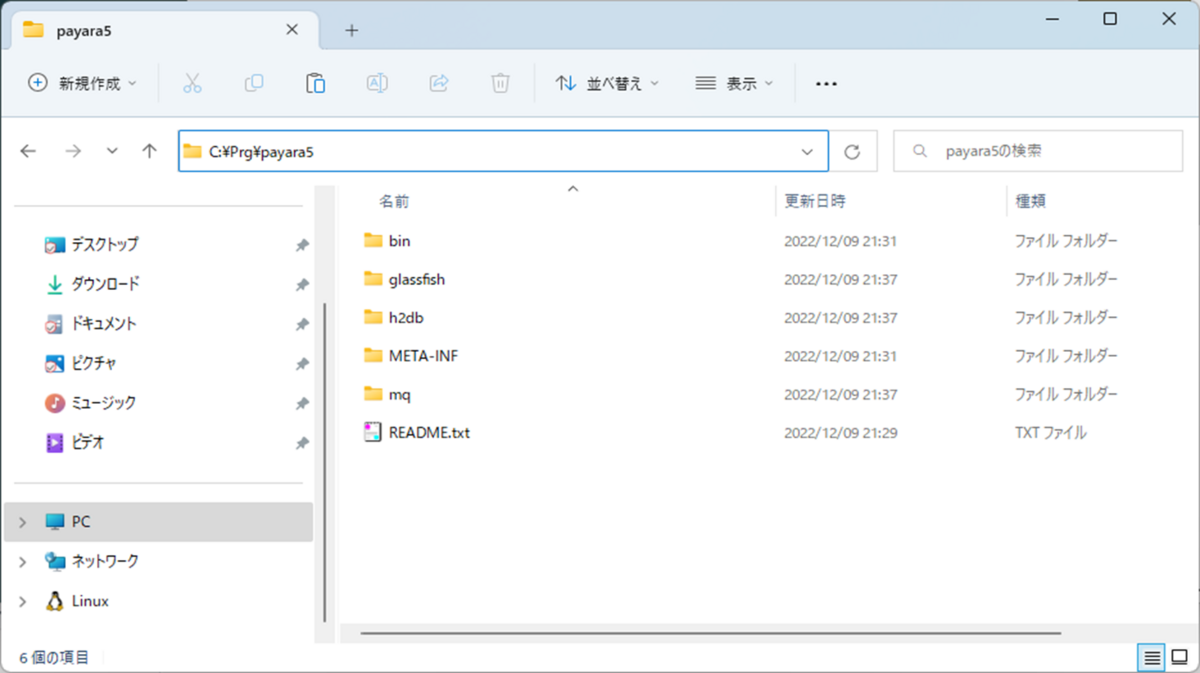1200x673 pixels.
Task: Click the address bar path C:¥Prg¥payara5
Action: [x=261, y=152]
